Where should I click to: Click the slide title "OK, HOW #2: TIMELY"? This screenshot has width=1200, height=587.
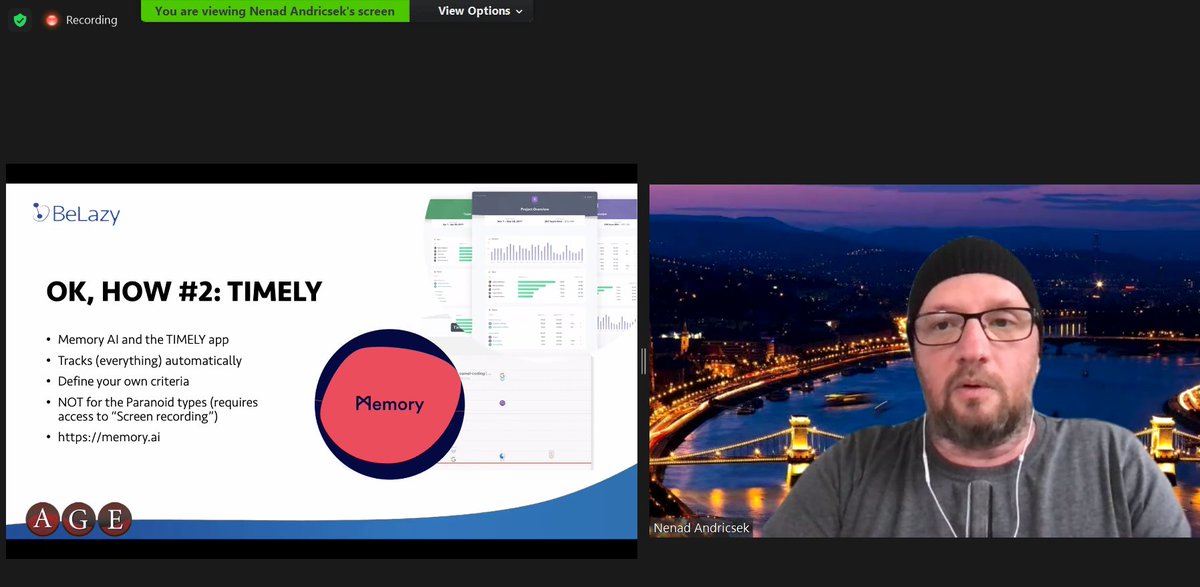point(184,291)
